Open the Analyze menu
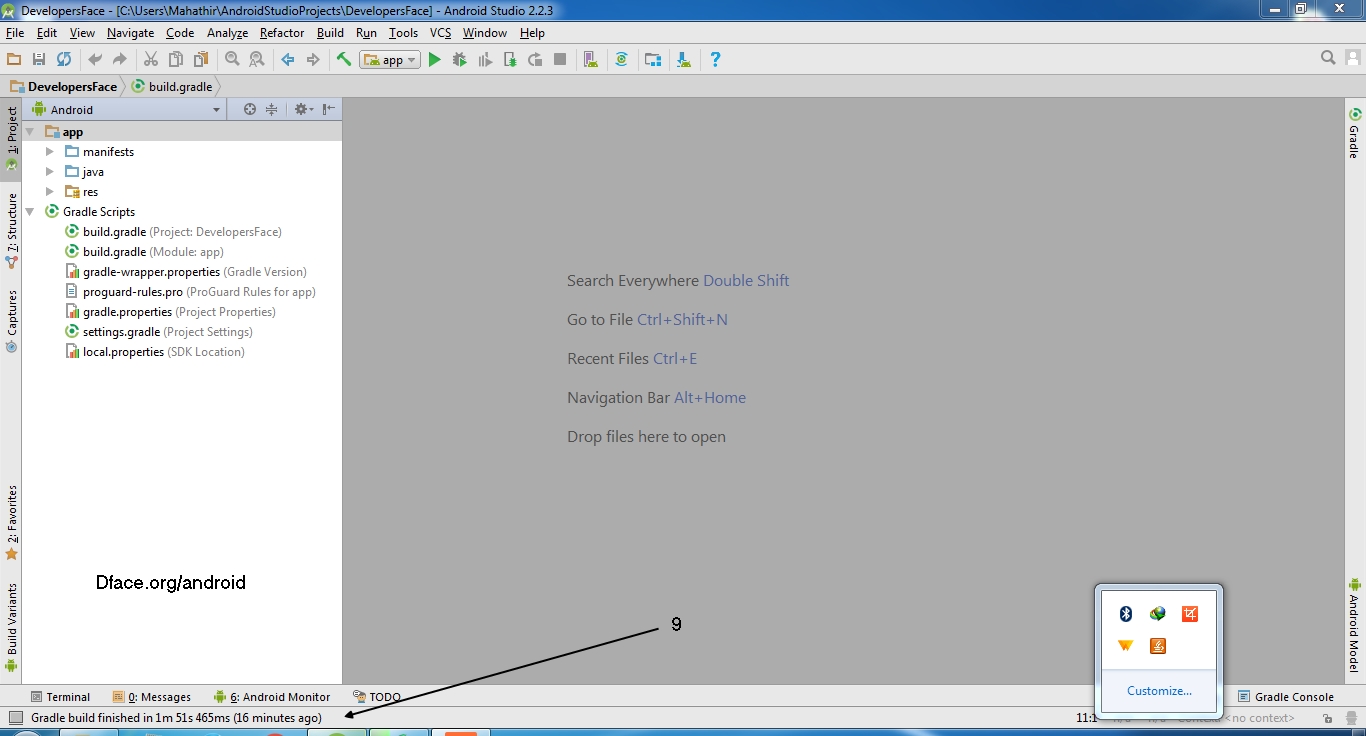Viewport: 1366px width, 736px height. click(227, 33)
